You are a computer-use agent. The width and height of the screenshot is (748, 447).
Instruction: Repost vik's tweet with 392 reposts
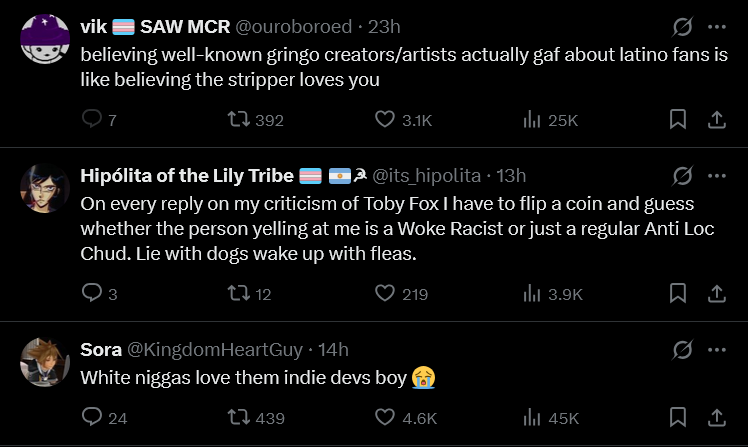(x=240, y=120)
